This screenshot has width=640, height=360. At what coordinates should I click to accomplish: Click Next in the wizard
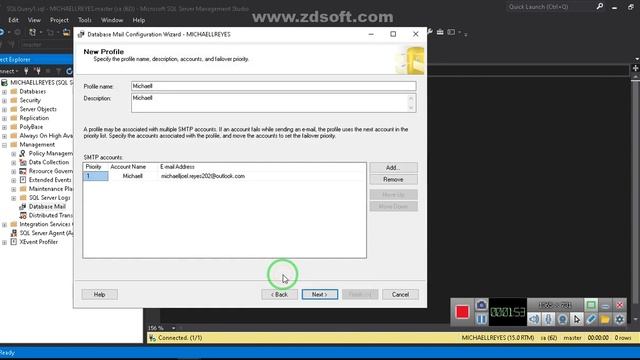point(320,294)
